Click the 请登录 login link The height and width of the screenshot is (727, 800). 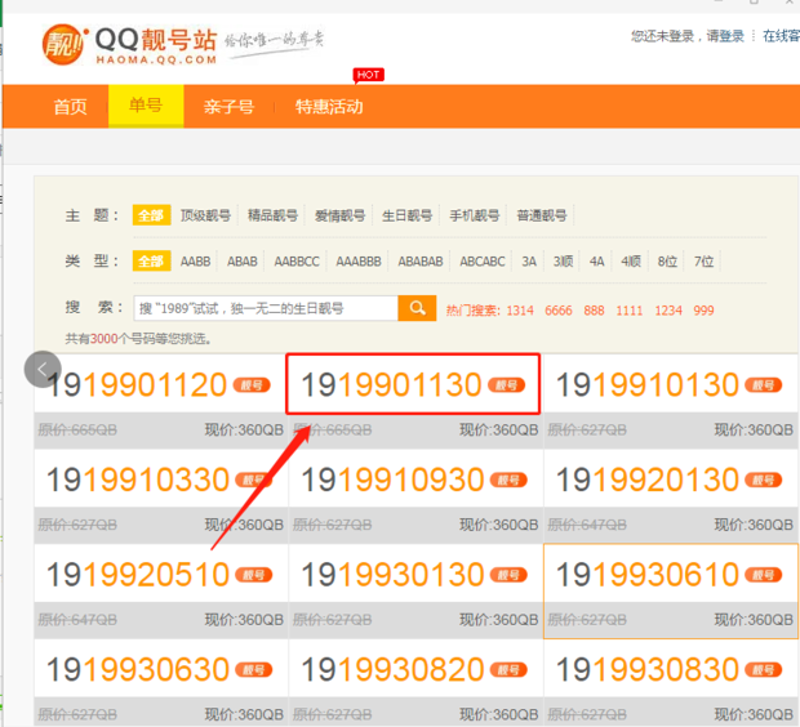[725, 36]
